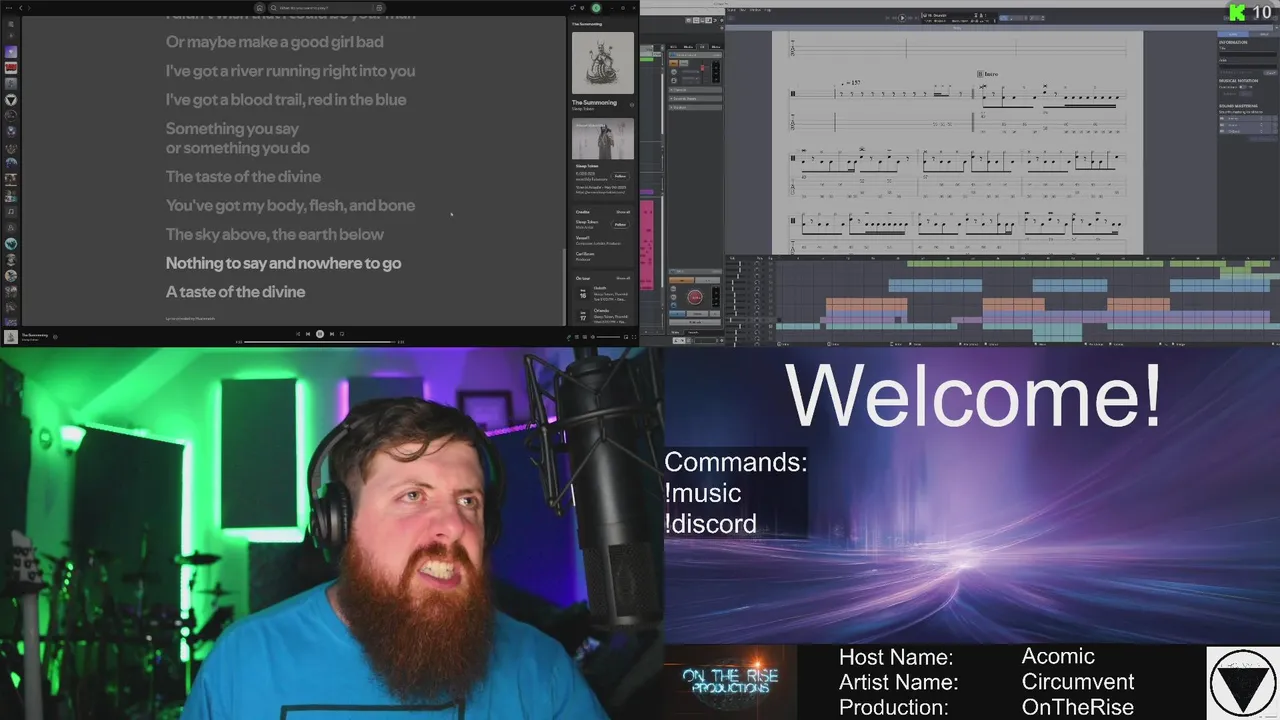This screenshot has height=720, width=1280.
Task: Follow Sleep Token in the Credits section
Action: click(621, 225)
